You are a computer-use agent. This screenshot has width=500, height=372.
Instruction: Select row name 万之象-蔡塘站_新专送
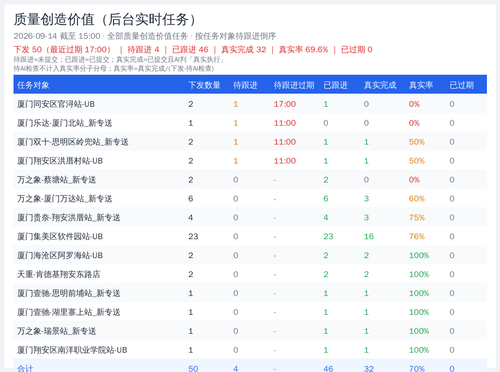click(x=57, y=180)
